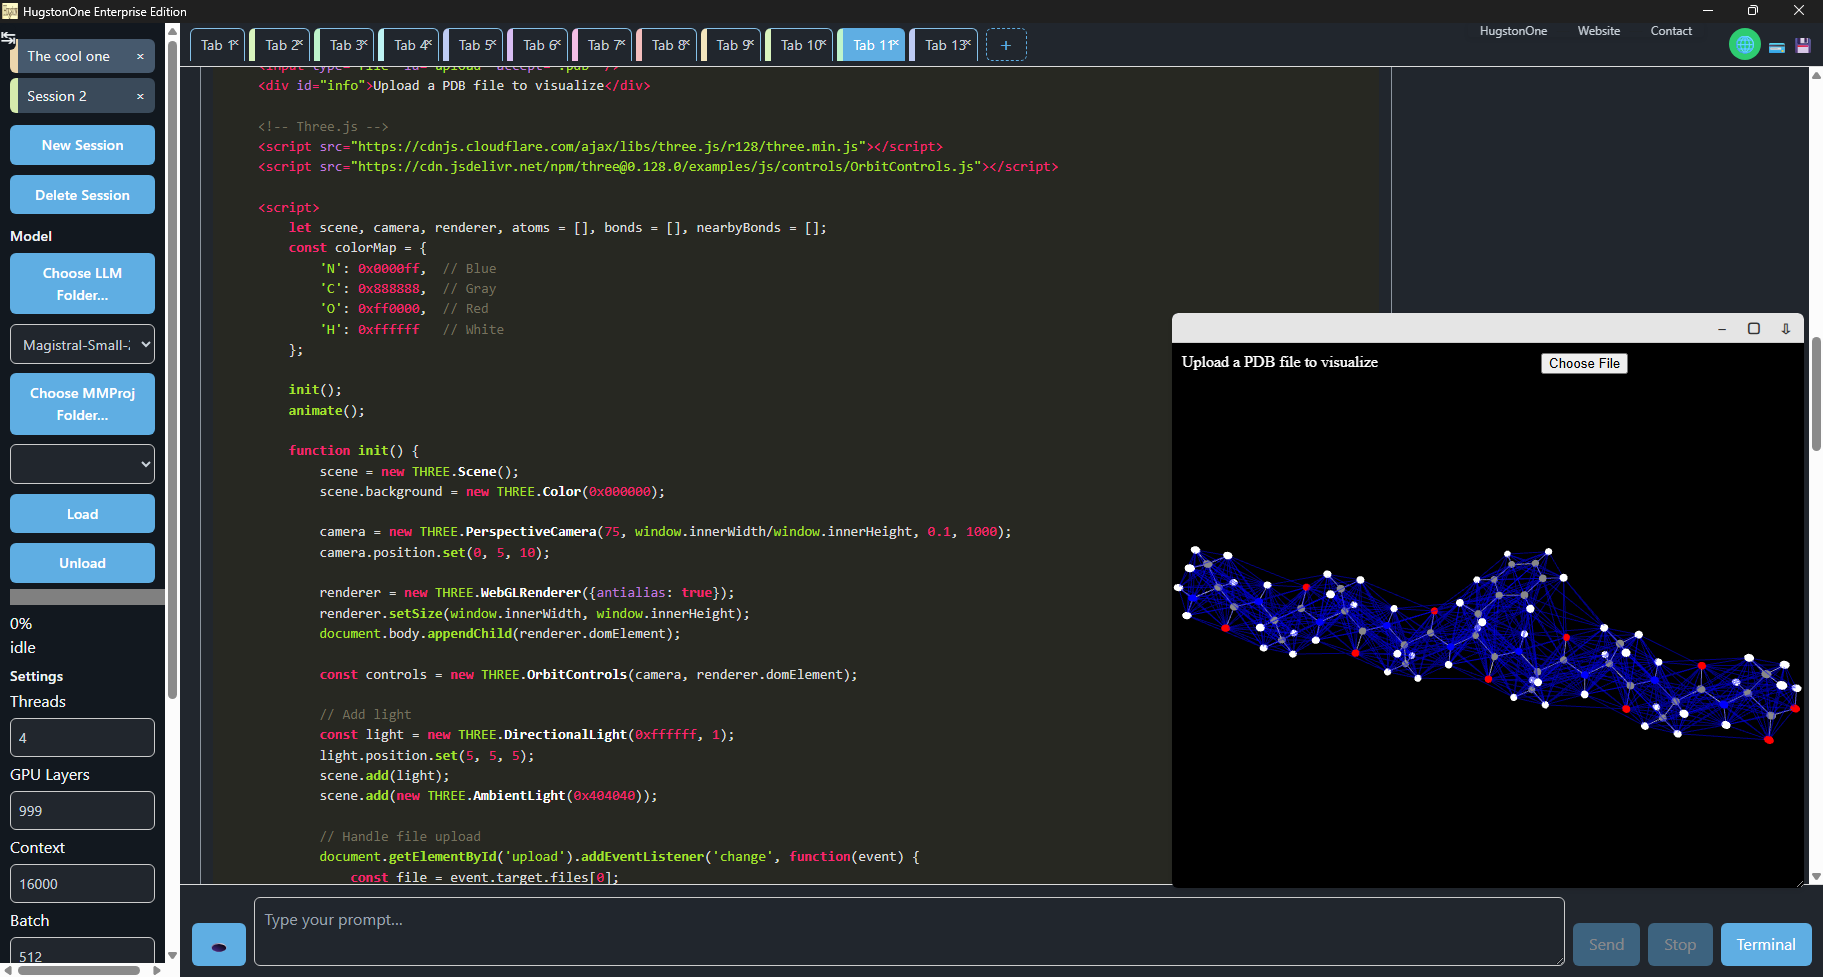Viewport: 1823px width, 977px height.
Task: Open the Website link
Action: (1599, 31)
